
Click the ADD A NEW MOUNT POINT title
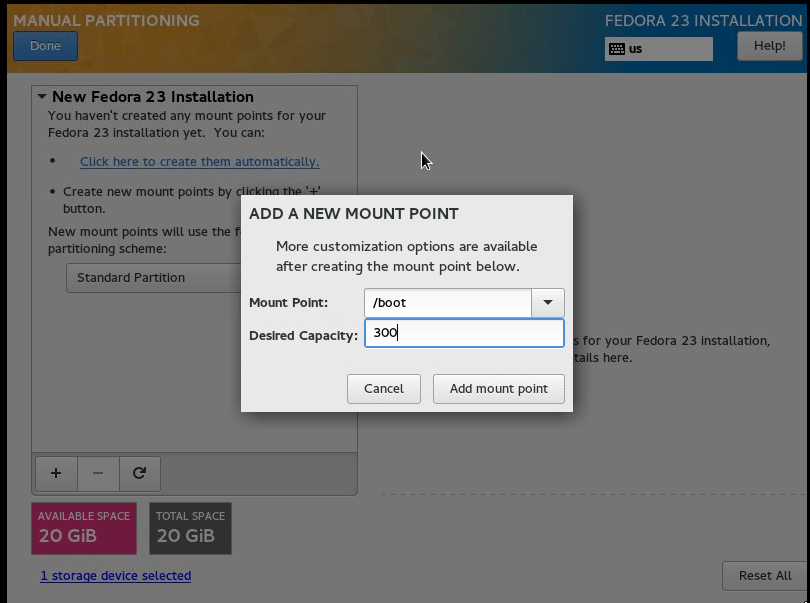pyautogui.click(x=354, y=213)
